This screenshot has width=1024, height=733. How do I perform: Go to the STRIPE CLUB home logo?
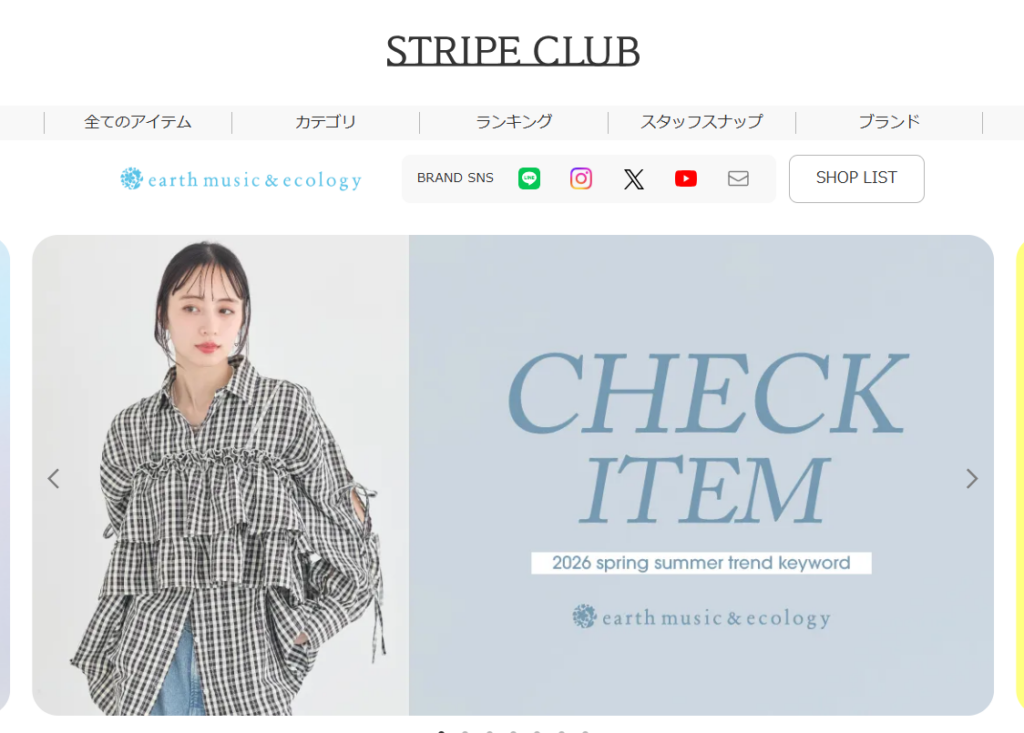click(x=513, y=50)
